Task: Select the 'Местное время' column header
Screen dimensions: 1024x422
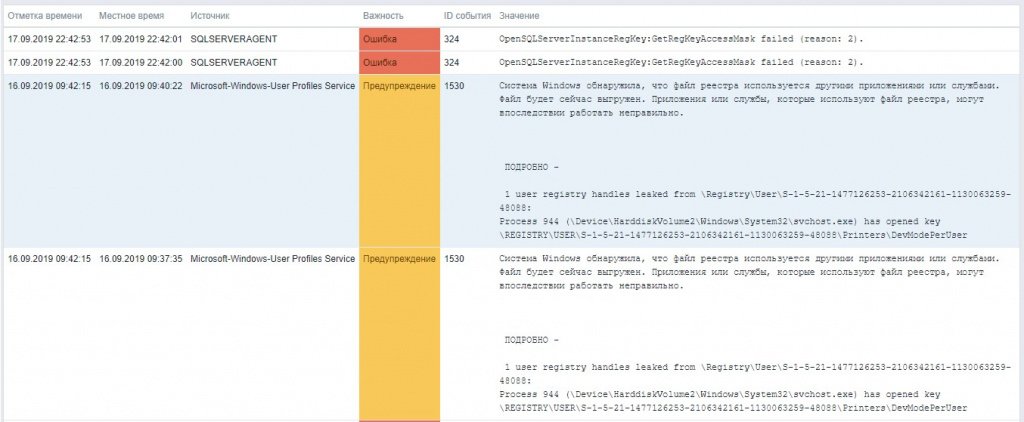Action: pyautogui.click(x=131, y=15)
